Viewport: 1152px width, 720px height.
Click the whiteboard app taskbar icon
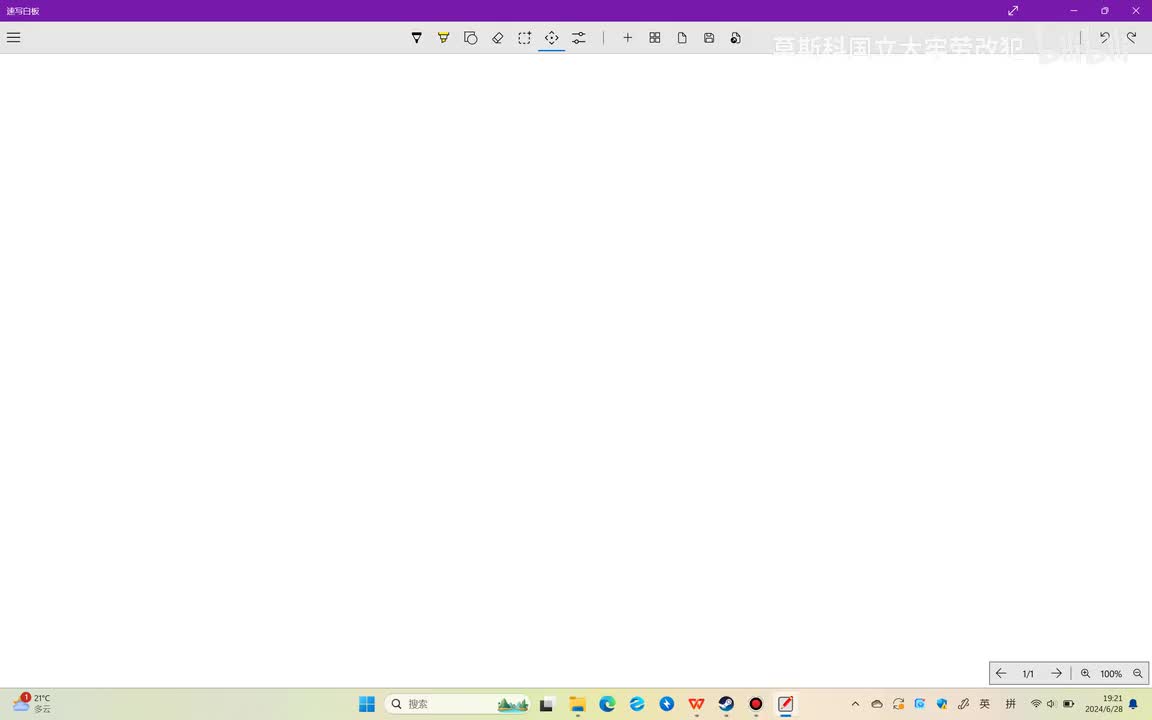785,704
